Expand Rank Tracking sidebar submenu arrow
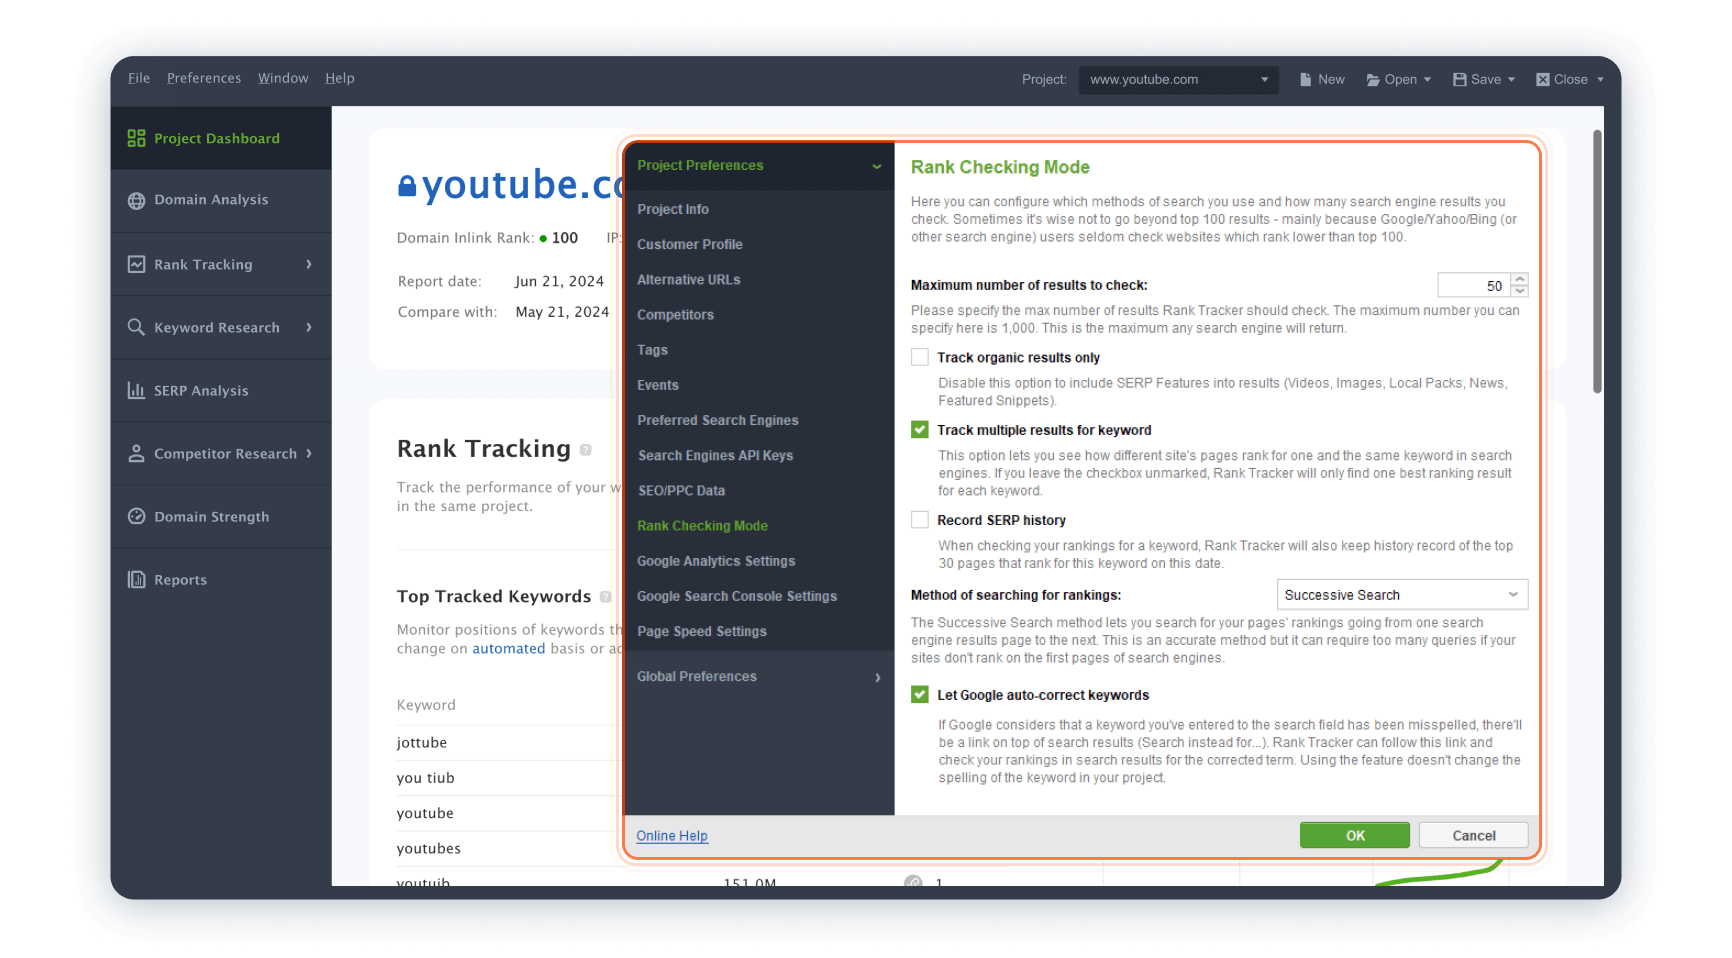This screenshot has height=958, width=1732. point(309,264)
